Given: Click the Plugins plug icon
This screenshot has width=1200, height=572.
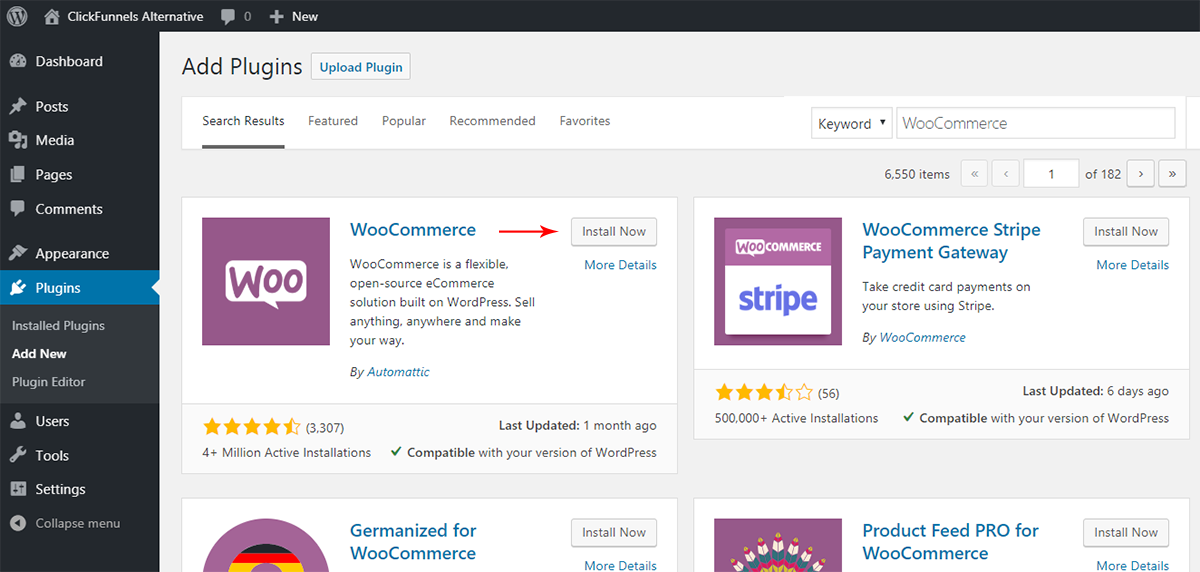Looking at the screenshot, I should click(18, 288).
